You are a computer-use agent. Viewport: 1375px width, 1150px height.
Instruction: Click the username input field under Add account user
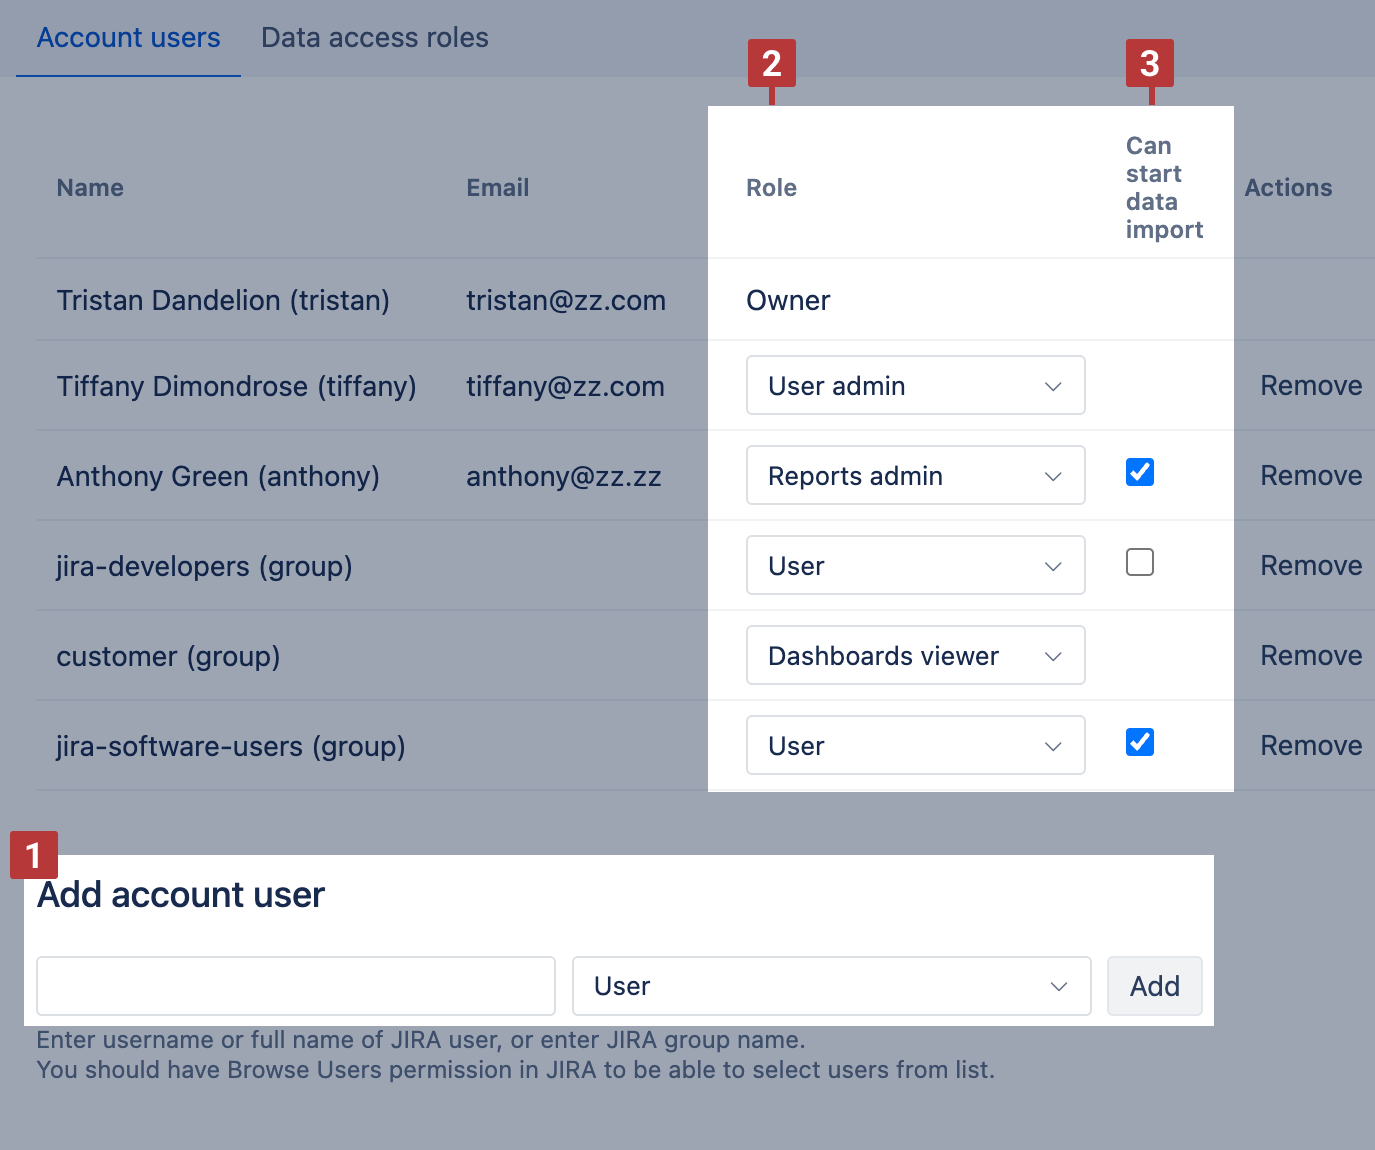pyautogui.click(x=295, y=986)
